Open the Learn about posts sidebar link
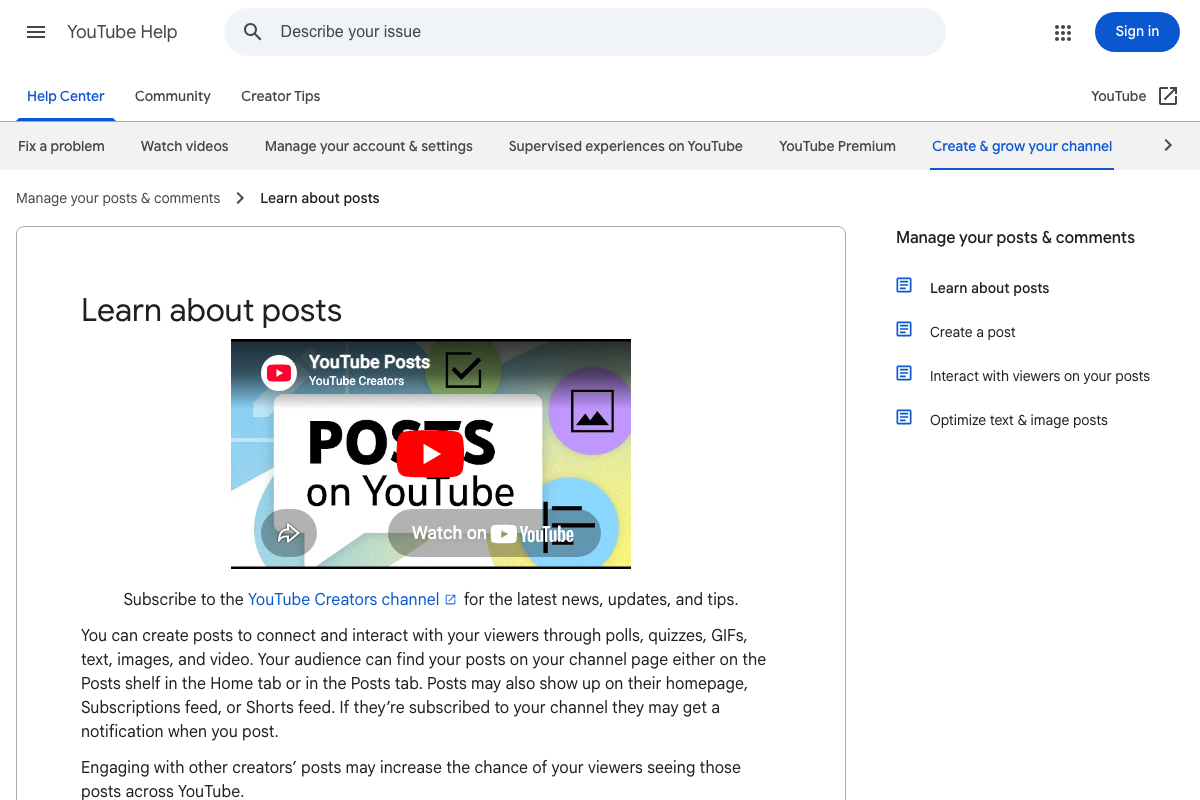Viewport: 1200px width, 800px height. pos(990,288)
